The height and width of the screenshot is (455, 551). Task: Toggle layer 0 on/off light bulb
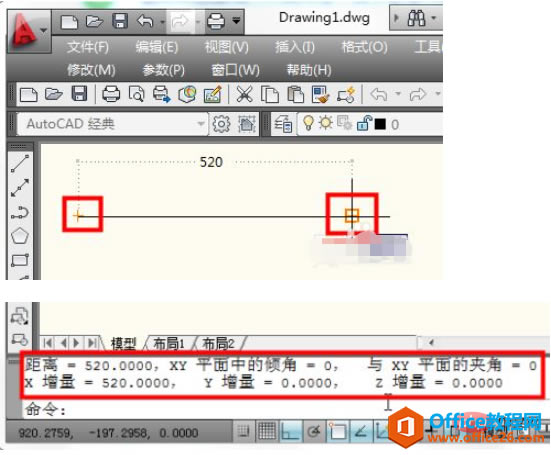(308, 123)
